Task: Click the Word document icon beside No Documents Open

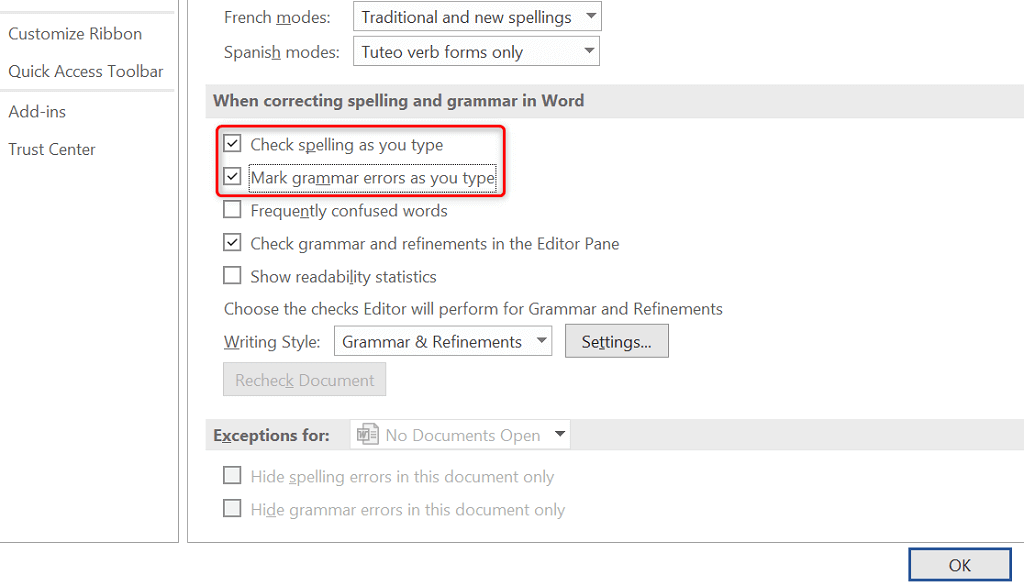Action: (368, 435)
